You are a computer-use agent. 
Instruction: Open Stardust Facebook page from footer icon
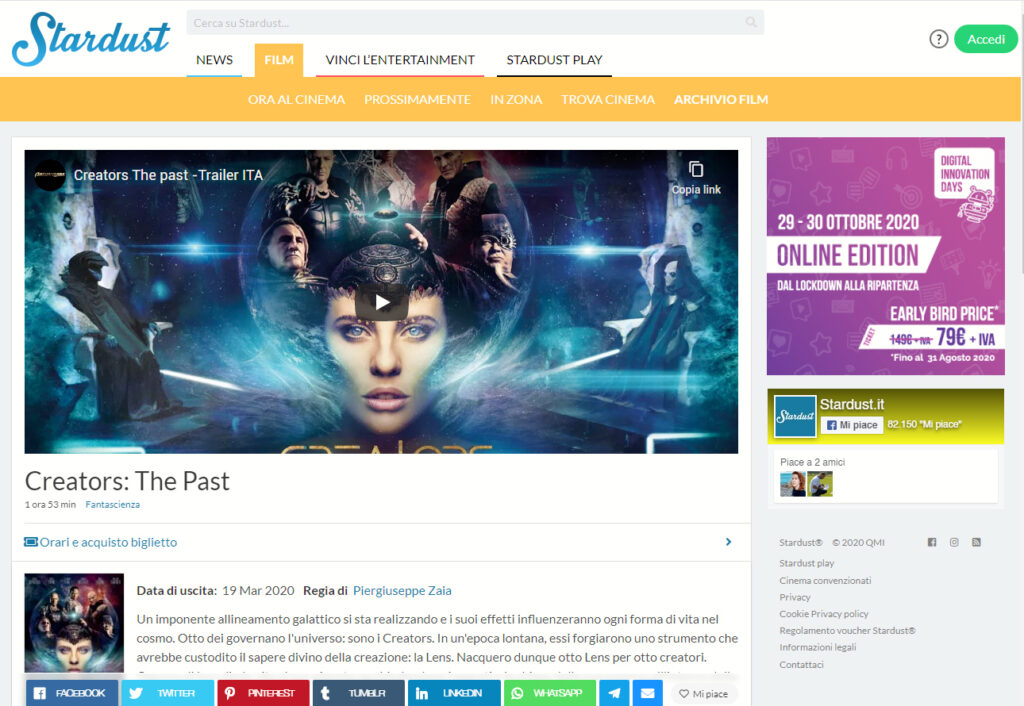pyautogui.click(x=932, y=542)
